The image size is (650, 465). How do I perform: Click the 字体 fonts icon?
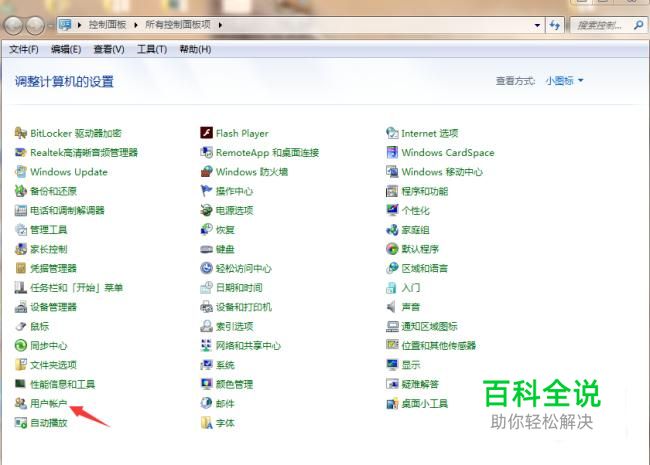(206, 423)
